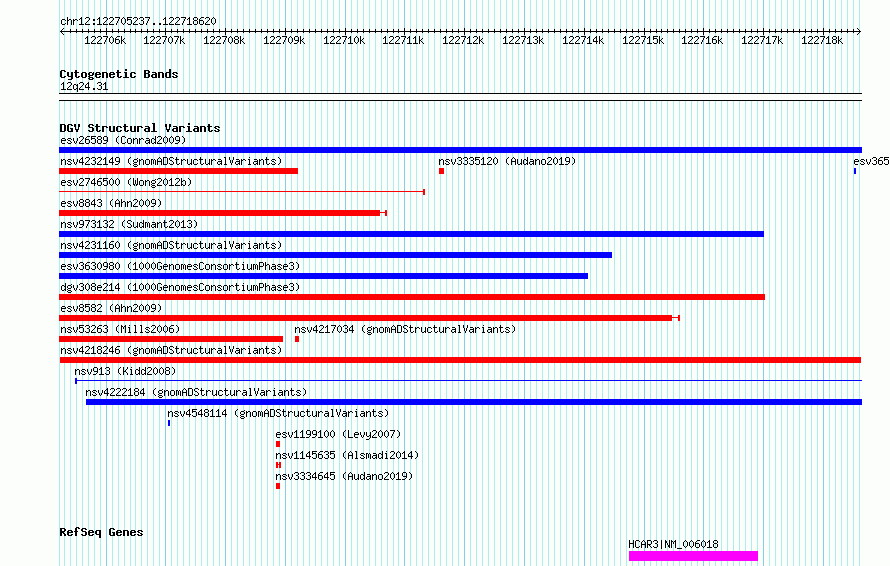Click the nsv3334645 (Audano2019) label

point(344,476)
